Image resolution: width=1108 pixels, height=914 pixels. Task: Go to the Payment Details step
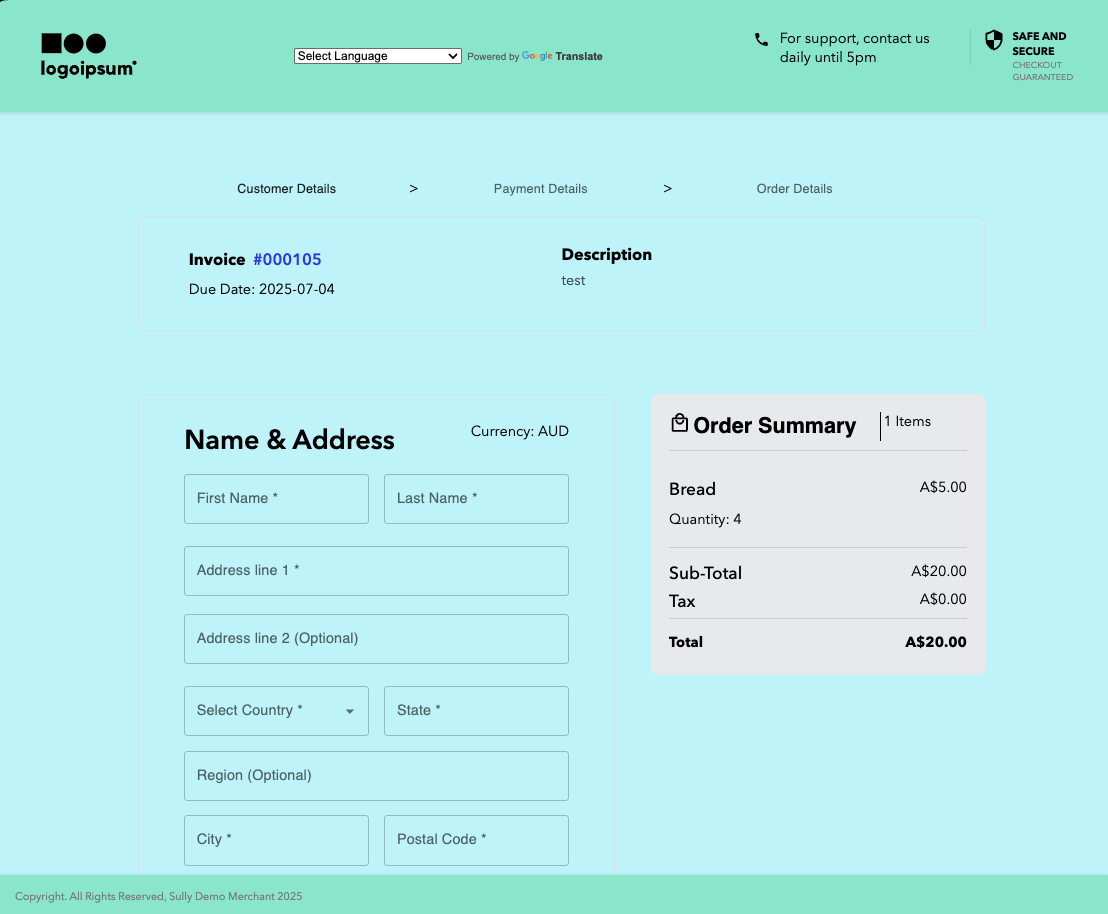pyautogui.click(x=540, y=189)
